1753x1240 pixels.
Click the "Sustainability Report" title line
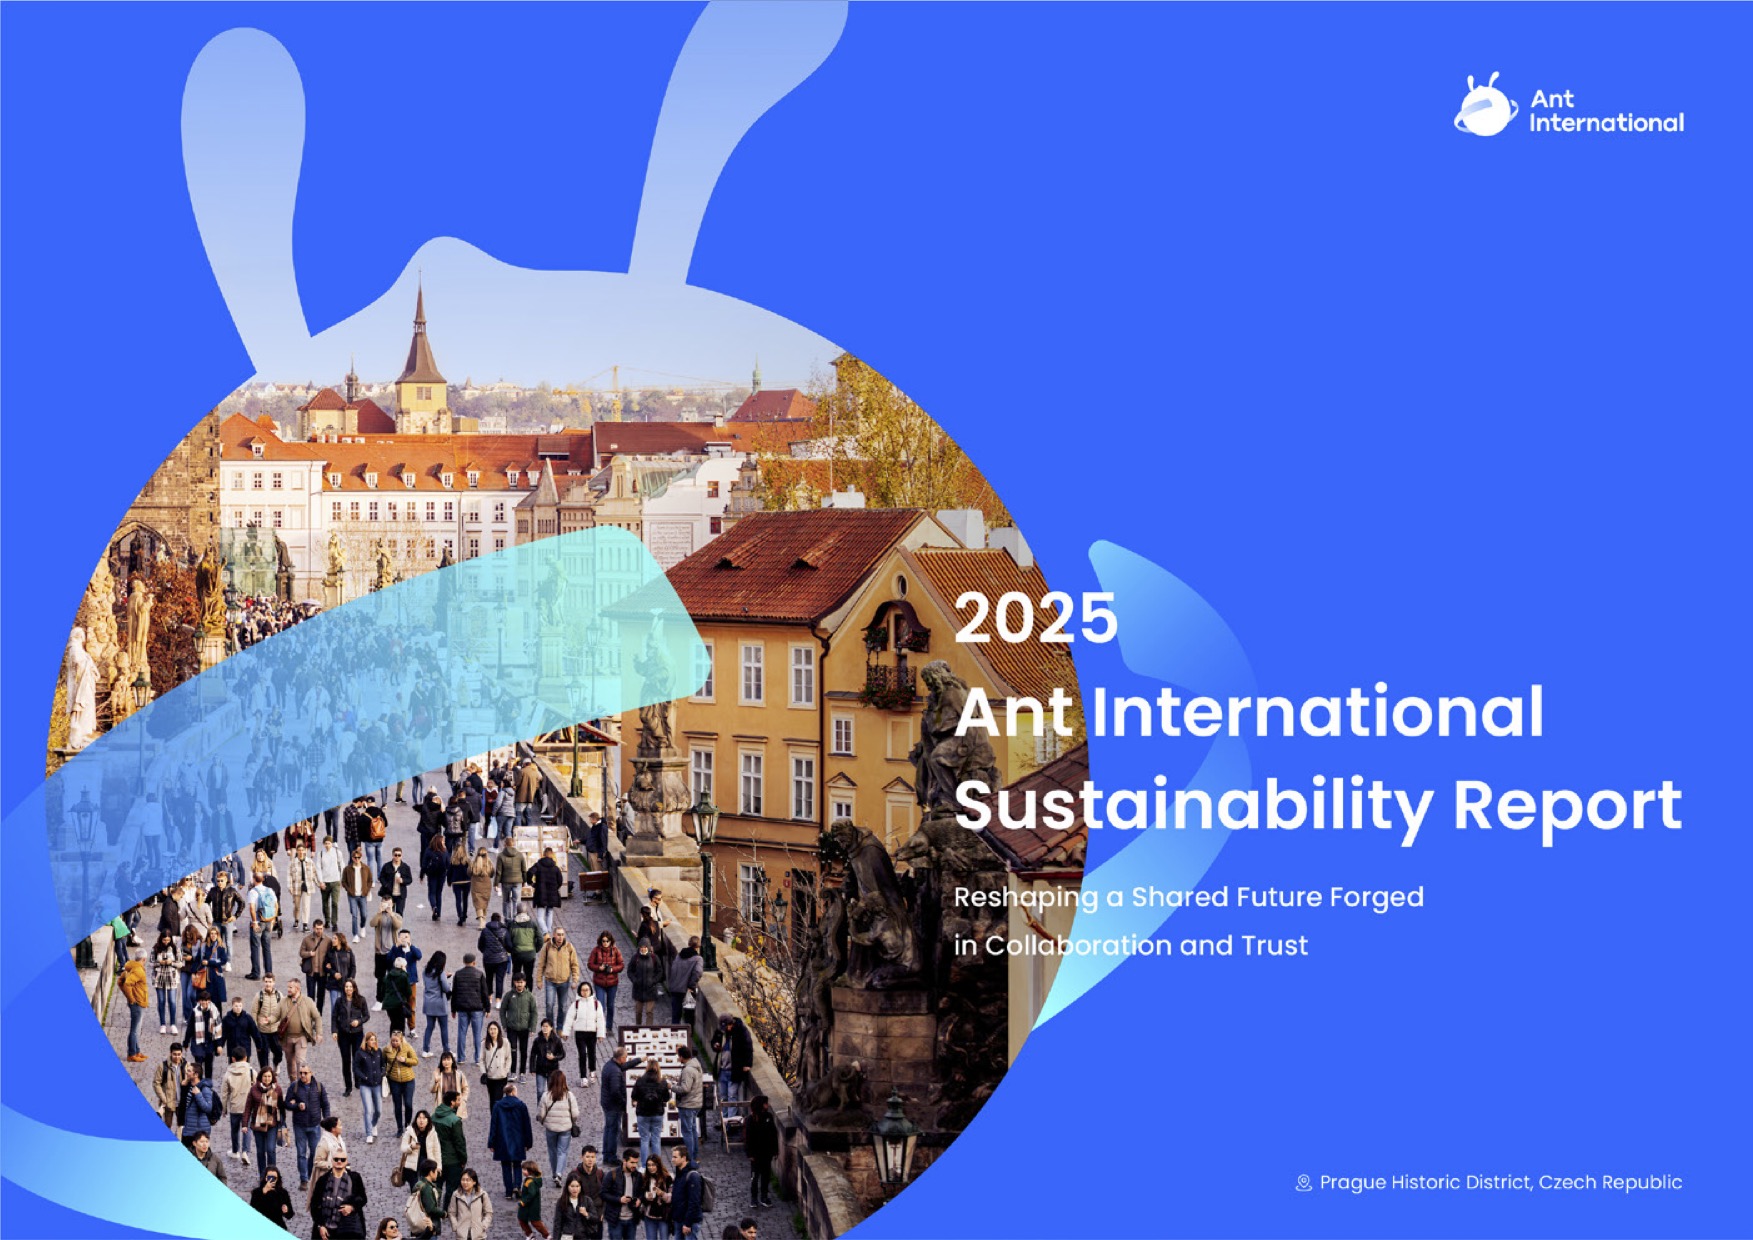(1318, 807)
